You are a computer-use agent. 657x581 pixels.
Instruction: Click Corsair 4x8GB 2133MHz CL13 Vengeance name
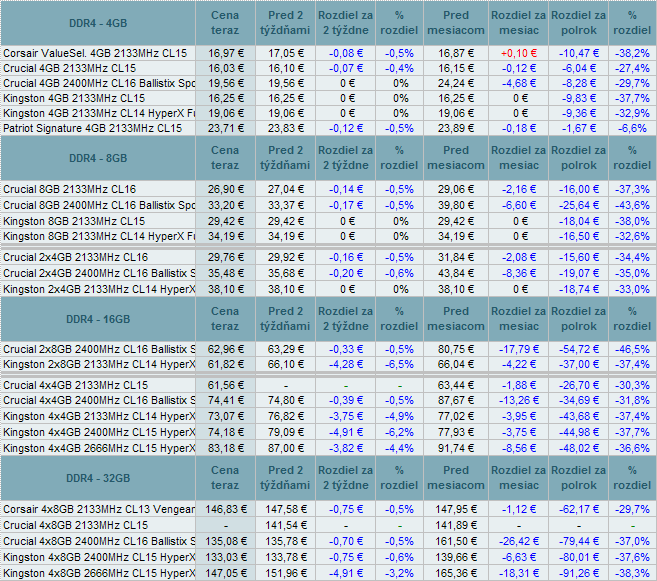(x=99, y=509)
